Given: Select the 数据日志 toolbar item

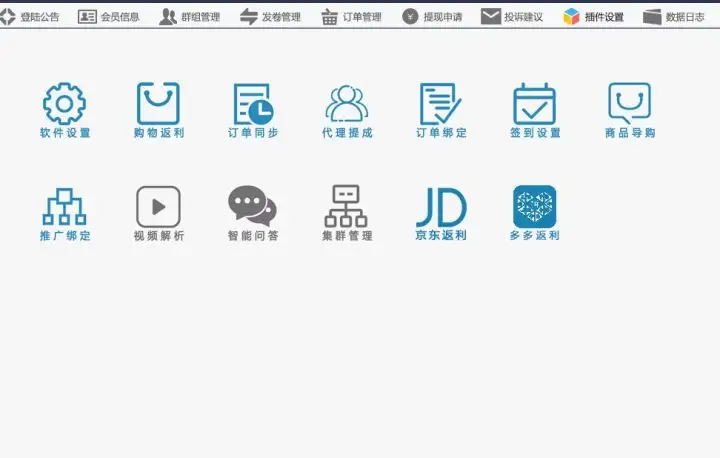Looking at the screenshot, I should pos(674,17).
